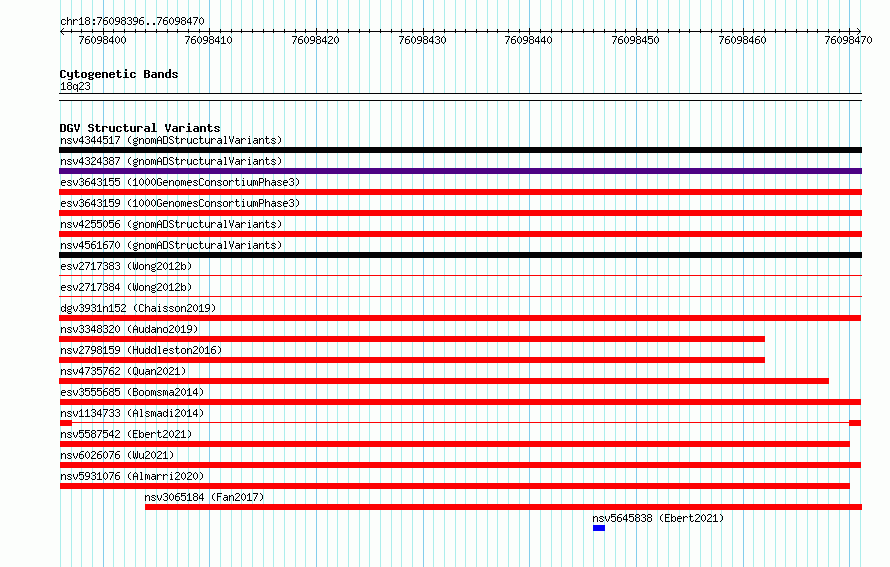Click the Cytogenetic Bands track title
890x567 pixels.
(x=119, y=74)
